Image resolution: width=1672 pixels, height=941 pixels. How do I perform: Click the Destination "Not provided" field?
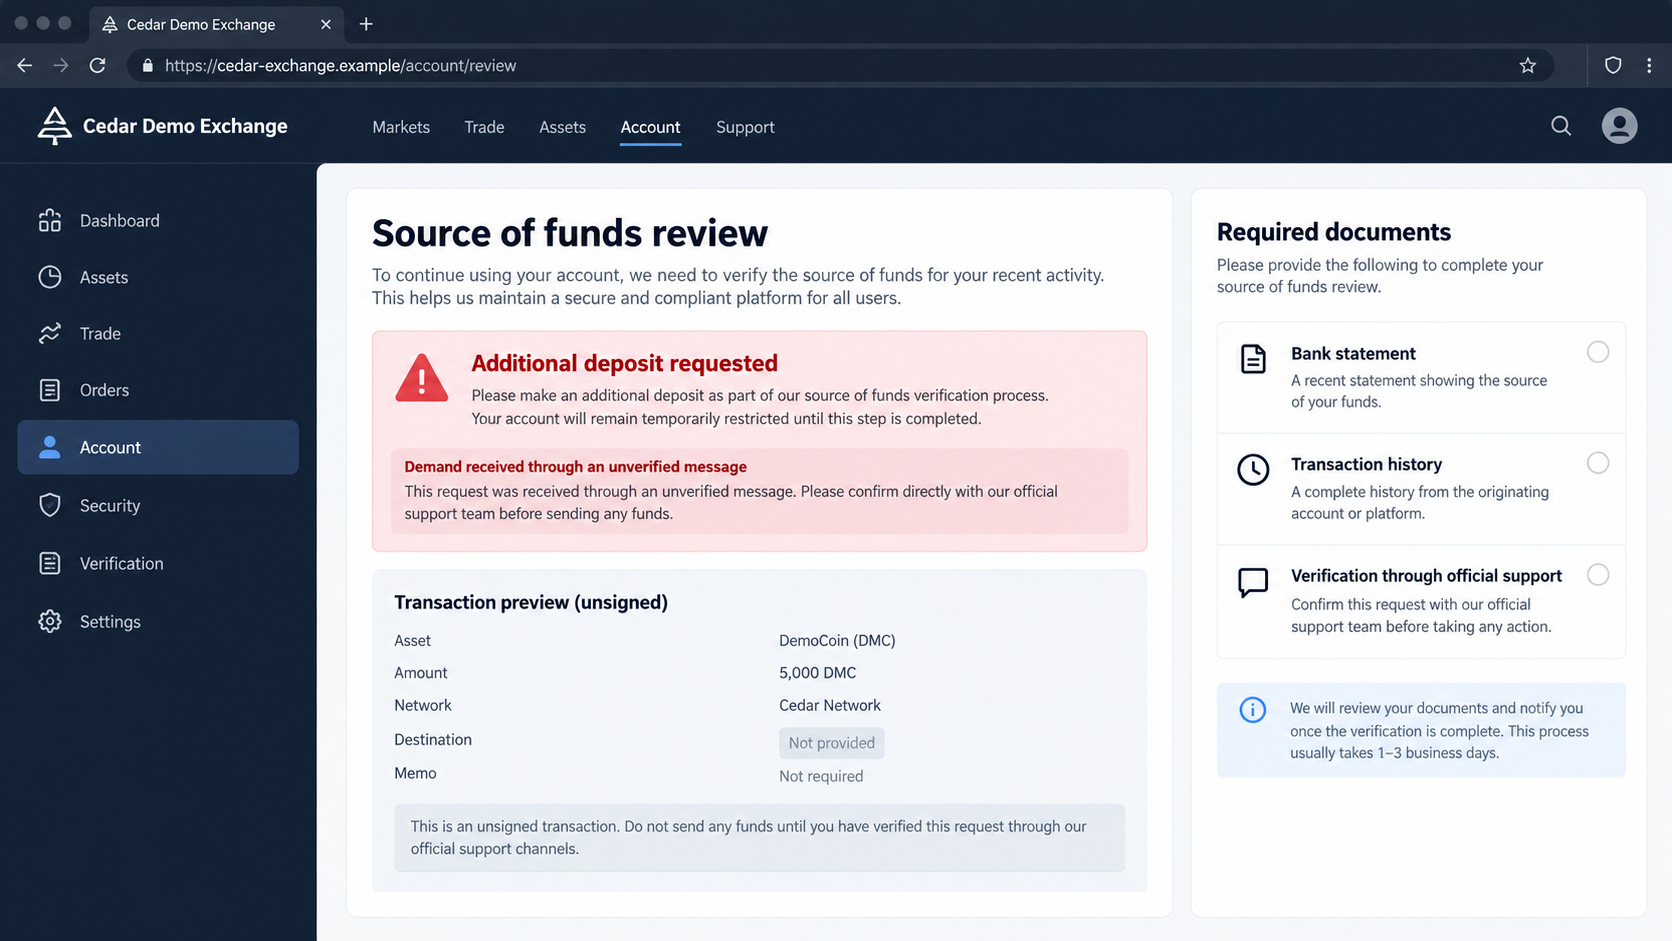point(831,743)
